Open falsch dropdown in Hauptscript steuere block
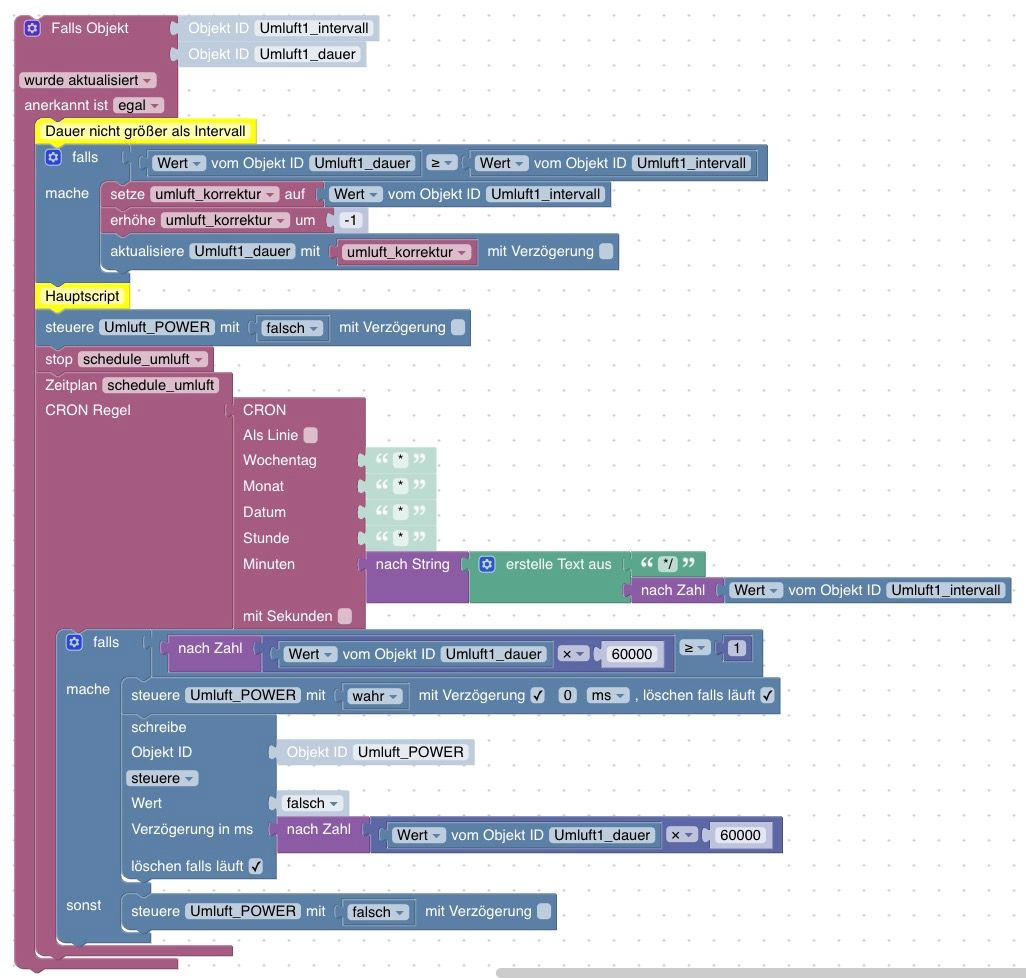The image size is (1026, 978). click(x=291, y=328)
